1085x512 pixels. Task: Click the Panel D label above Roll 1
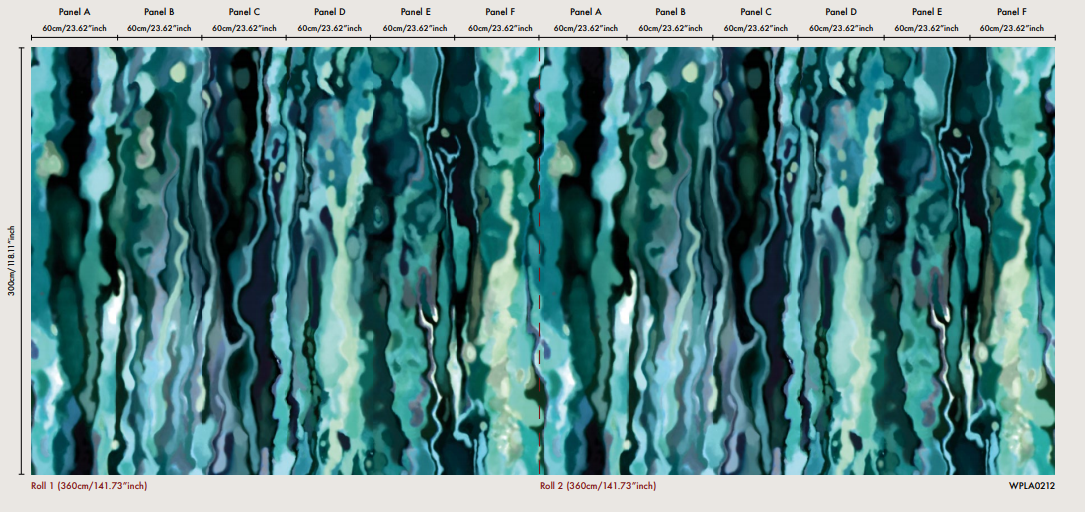point(329,12)
